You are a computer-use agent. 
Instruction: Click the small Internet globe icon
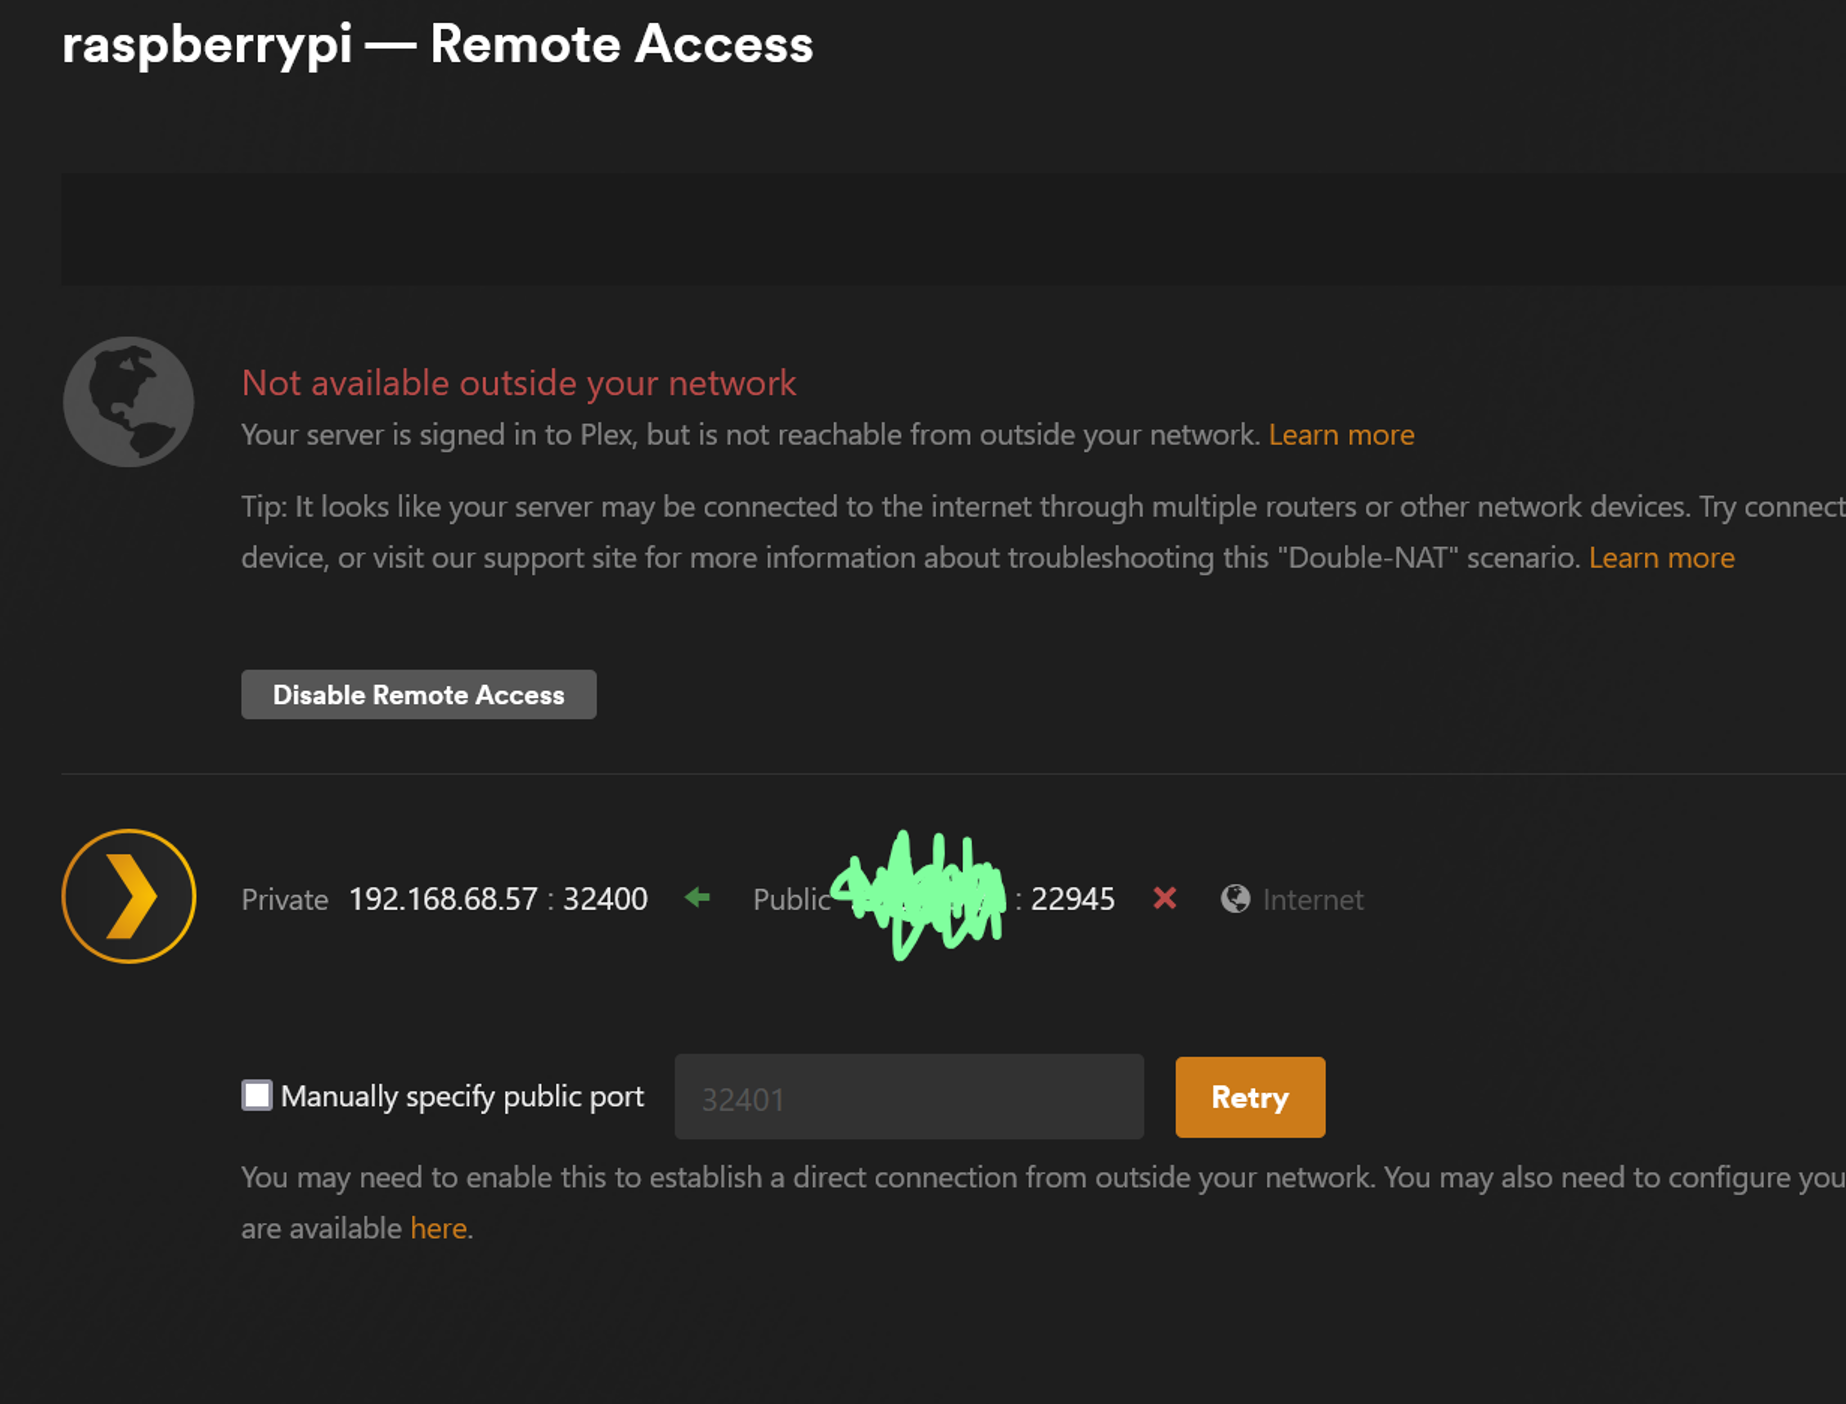click(x=1235, y=898)
